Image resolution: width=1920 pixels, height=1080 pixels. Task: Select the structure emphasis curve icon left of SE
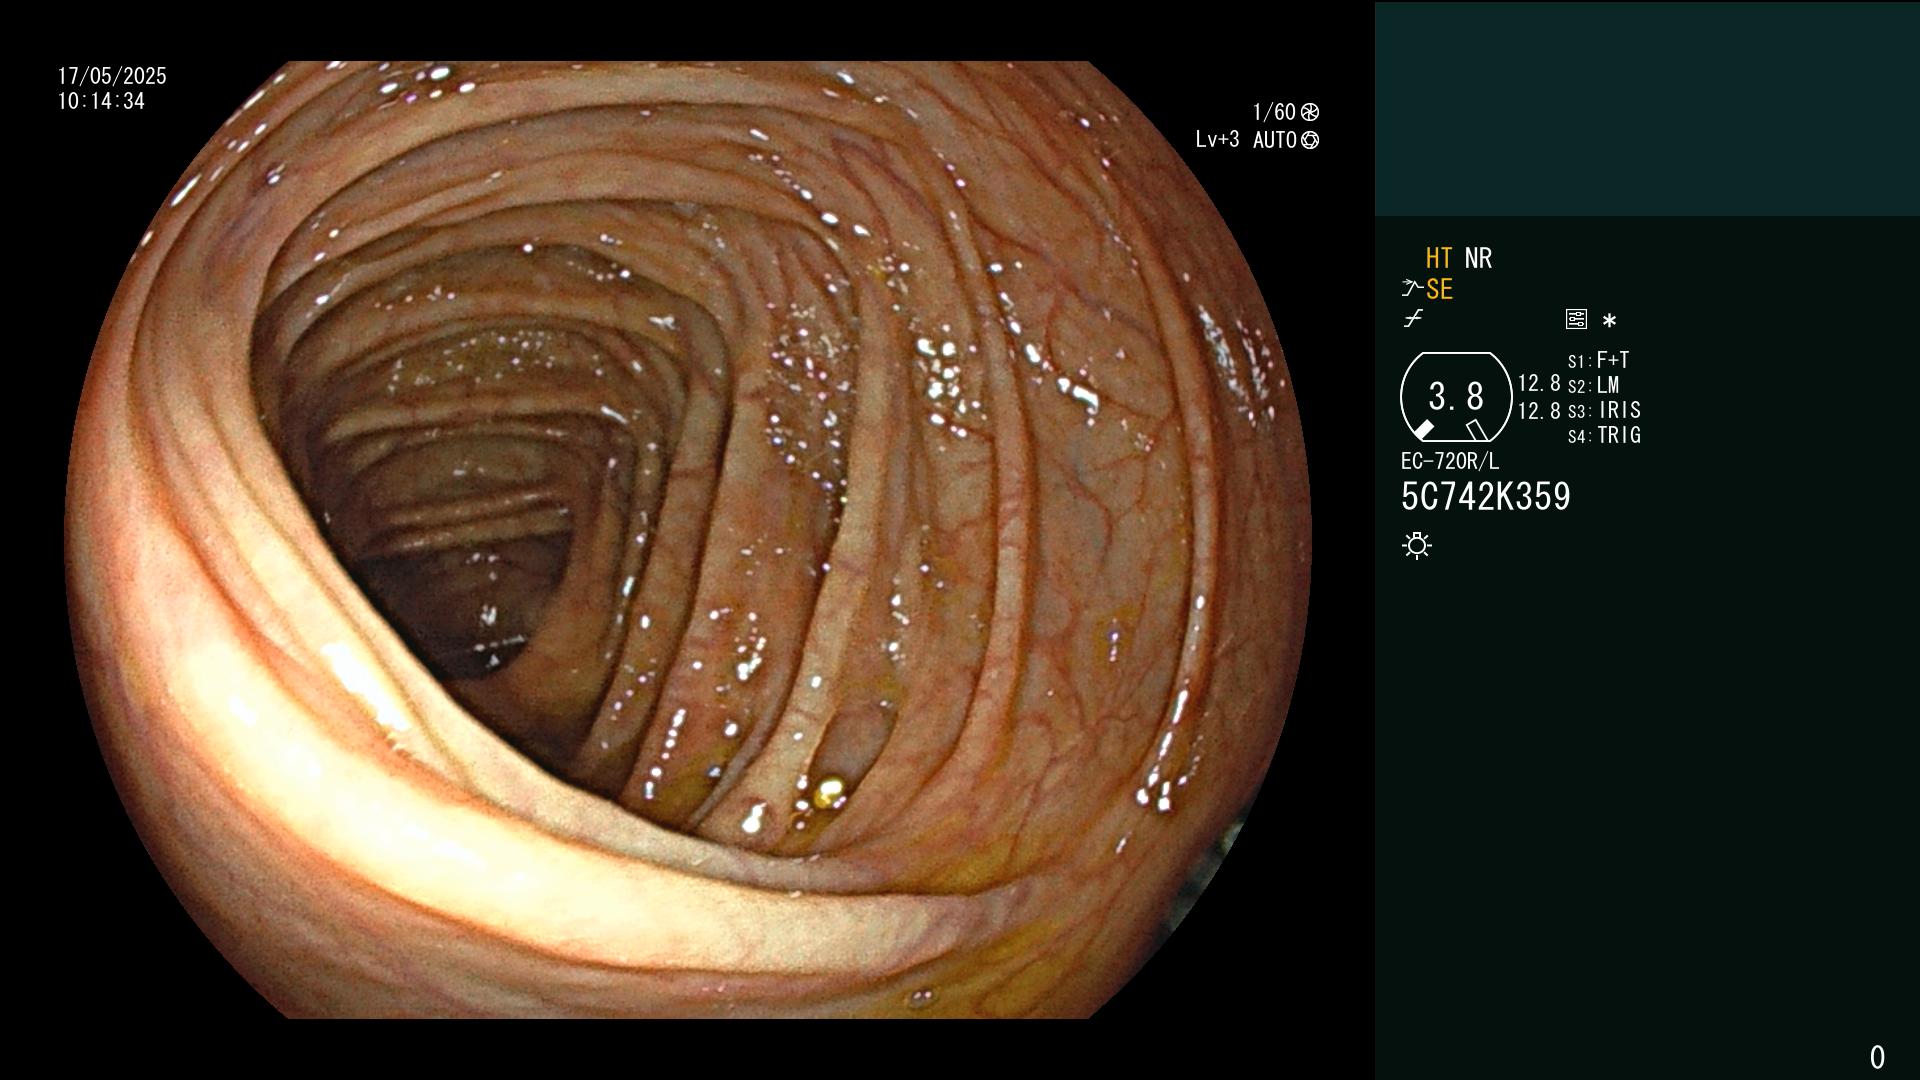1411,289
